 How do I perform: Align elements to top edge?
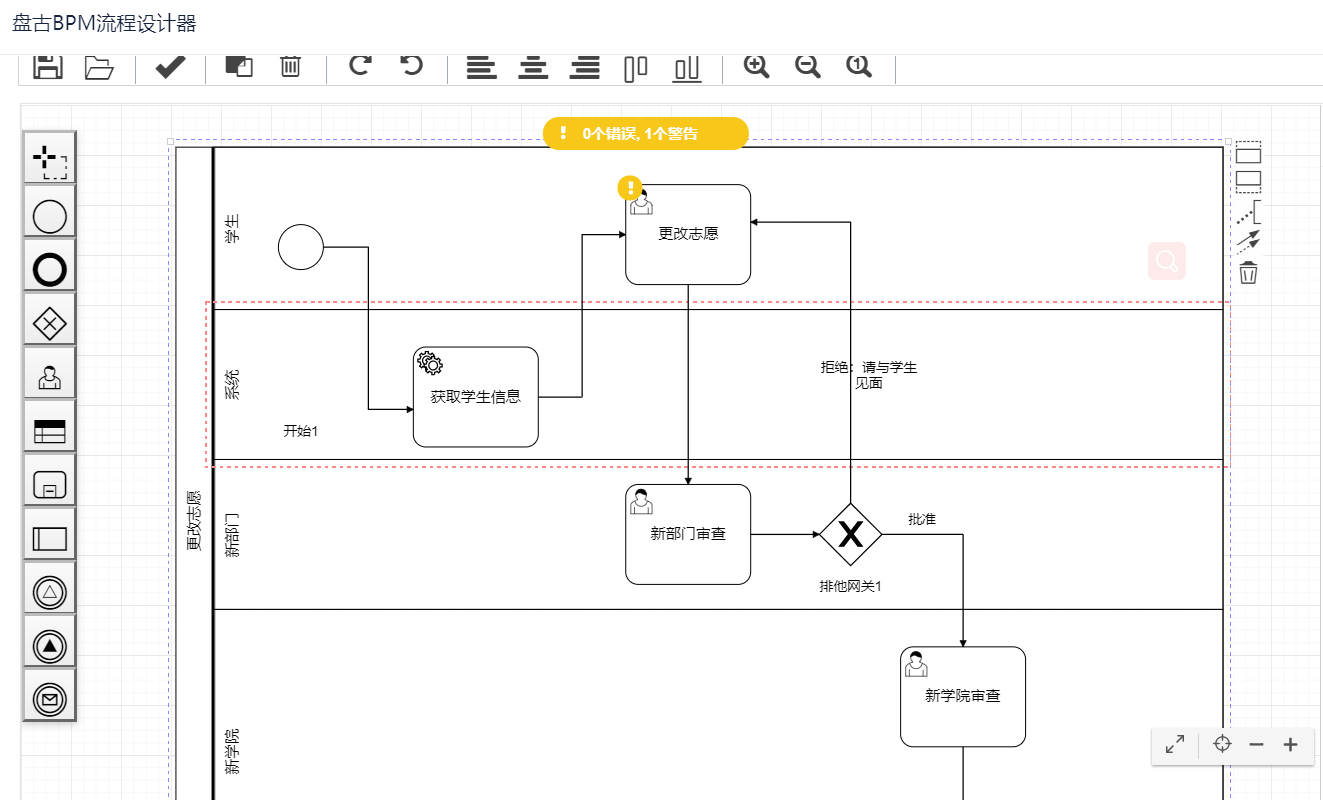point(636,68)
